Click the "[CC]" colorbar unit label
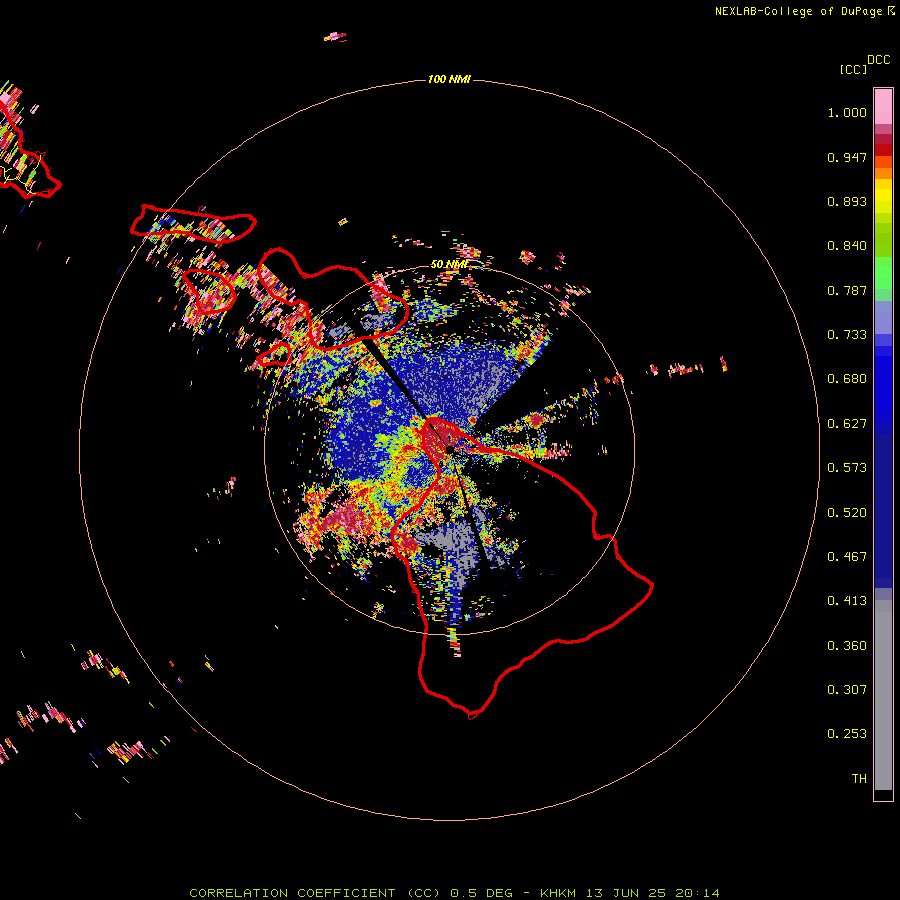Image resolution: width=900 pixels, height=900 pixels. [x=853, y=69]
